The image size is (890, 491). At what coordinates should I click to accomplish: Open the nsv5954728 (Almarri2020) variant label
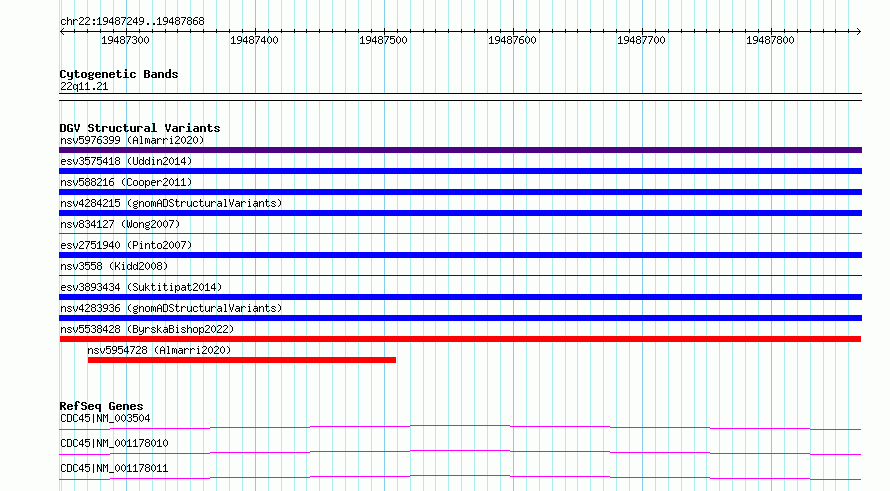point(159,350)
